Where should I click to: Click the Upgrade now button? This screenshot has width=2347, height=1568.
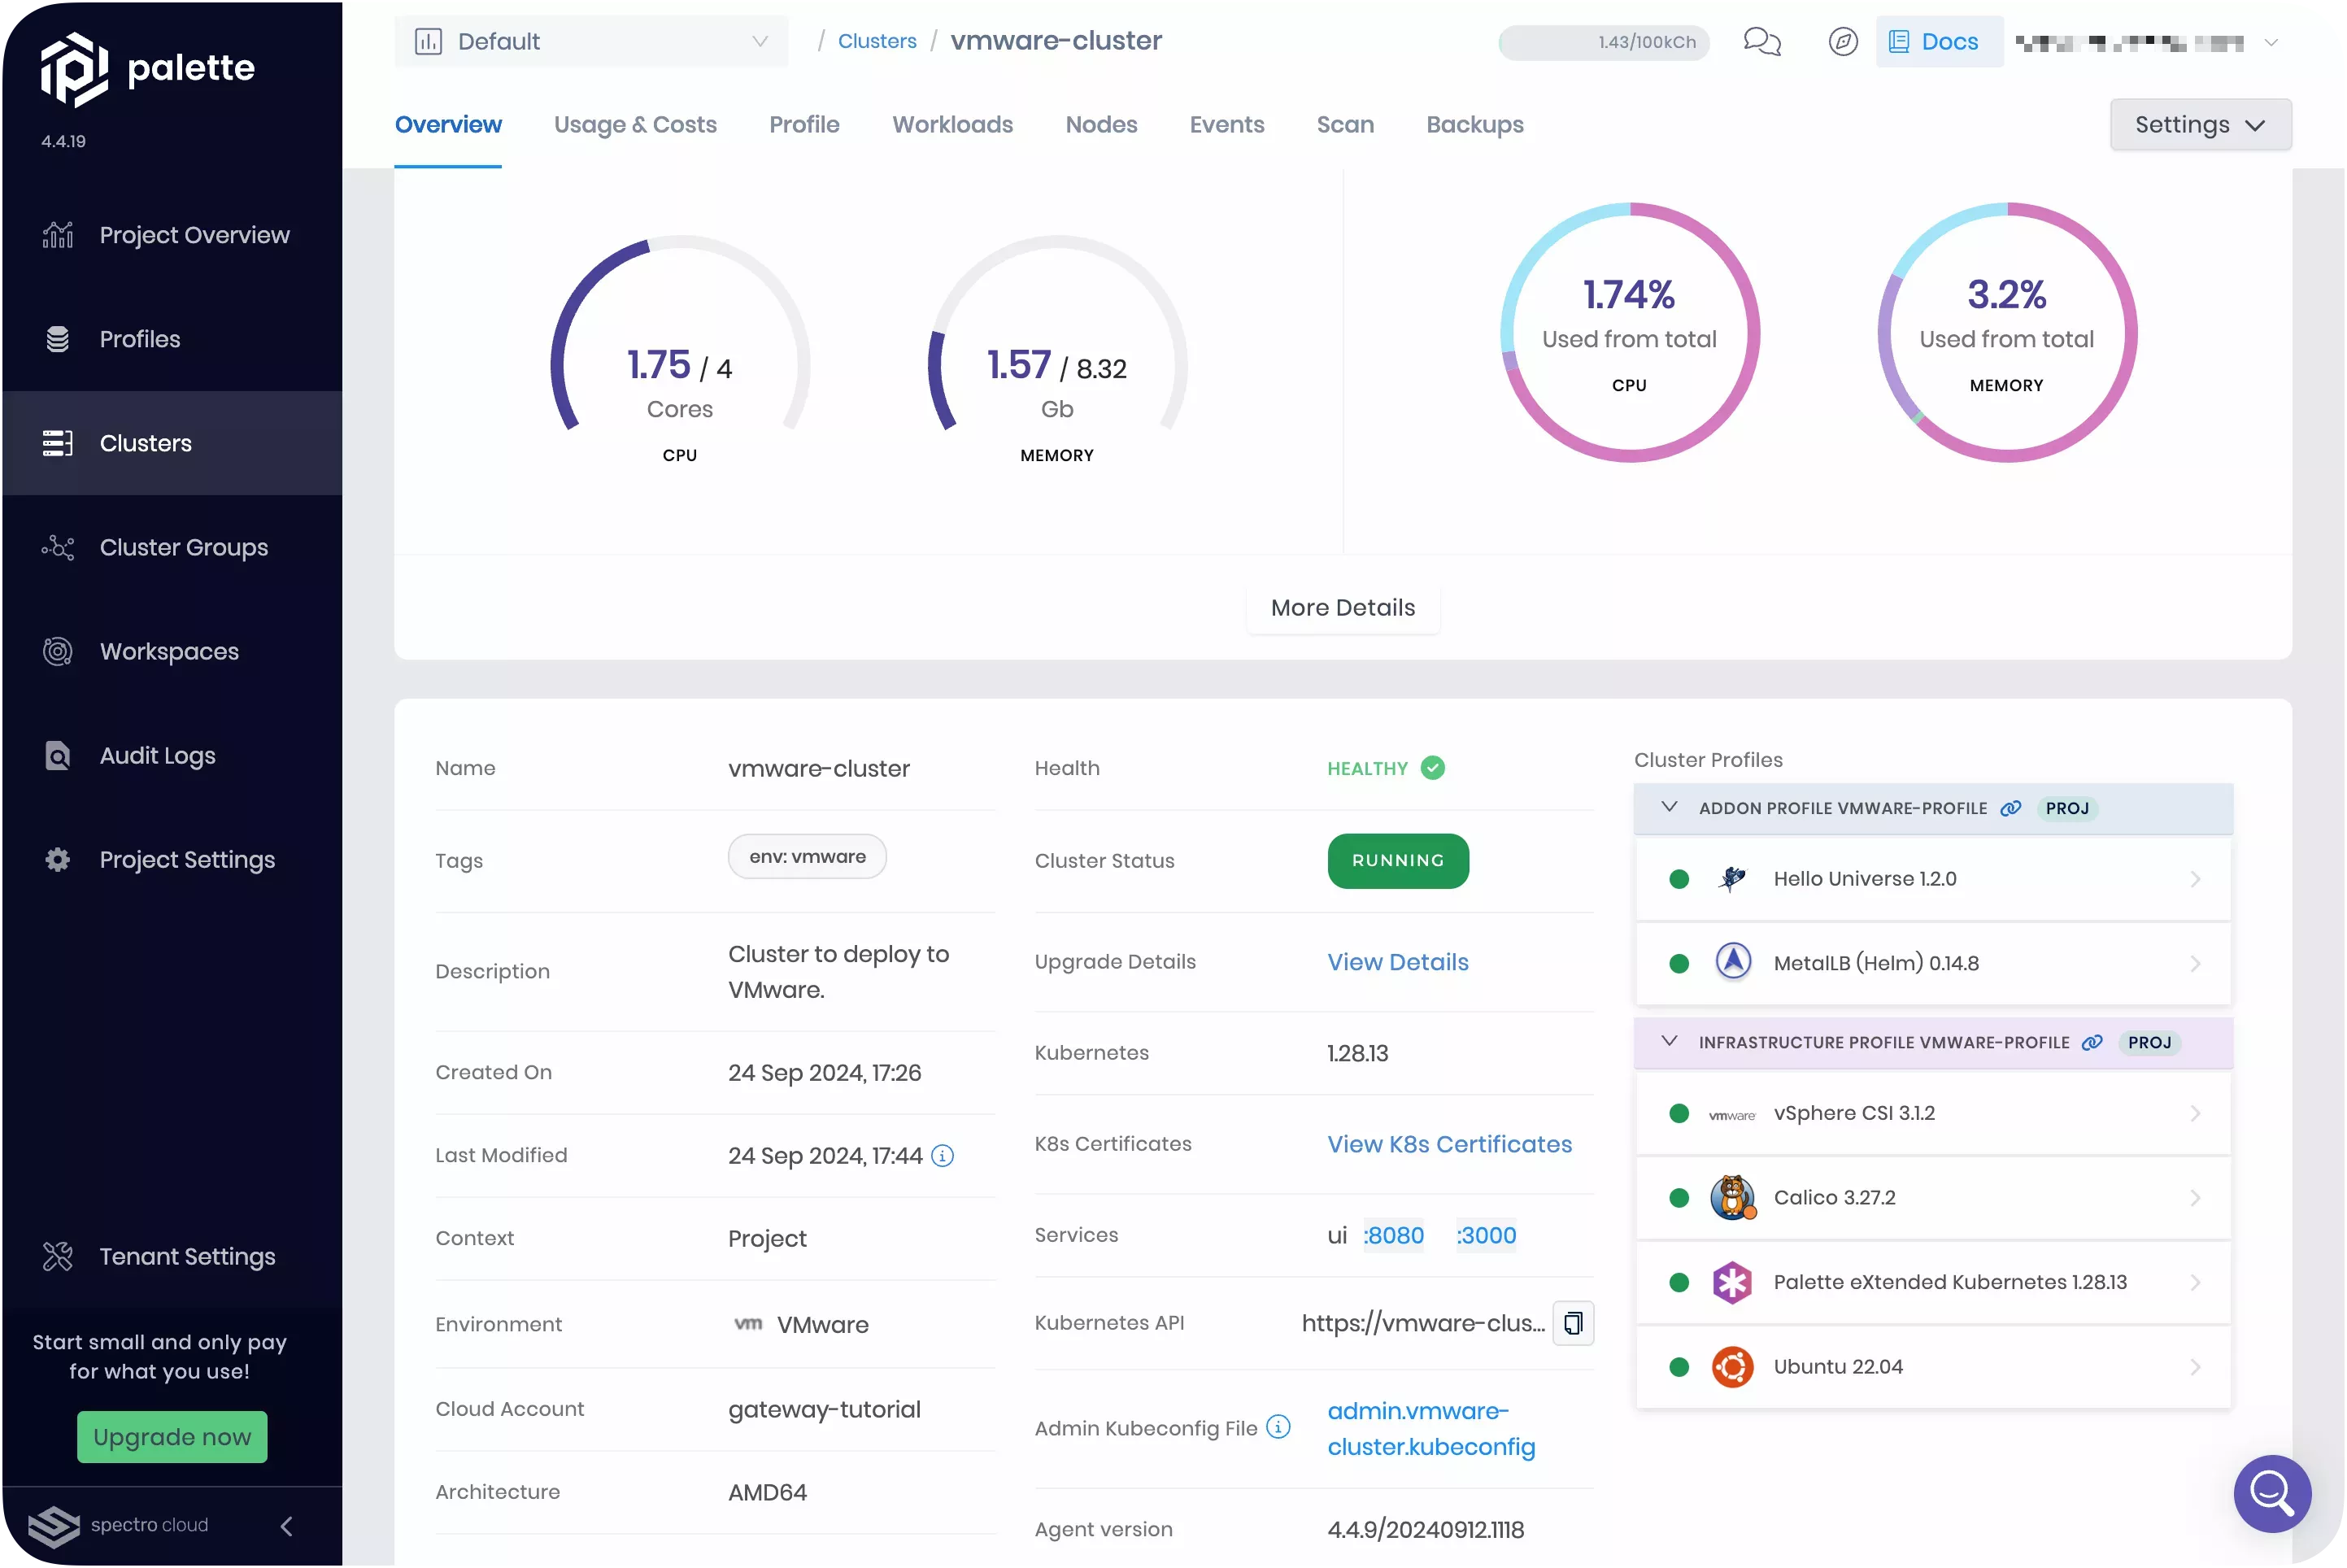pyautogui.click(x=171, y=1437)
